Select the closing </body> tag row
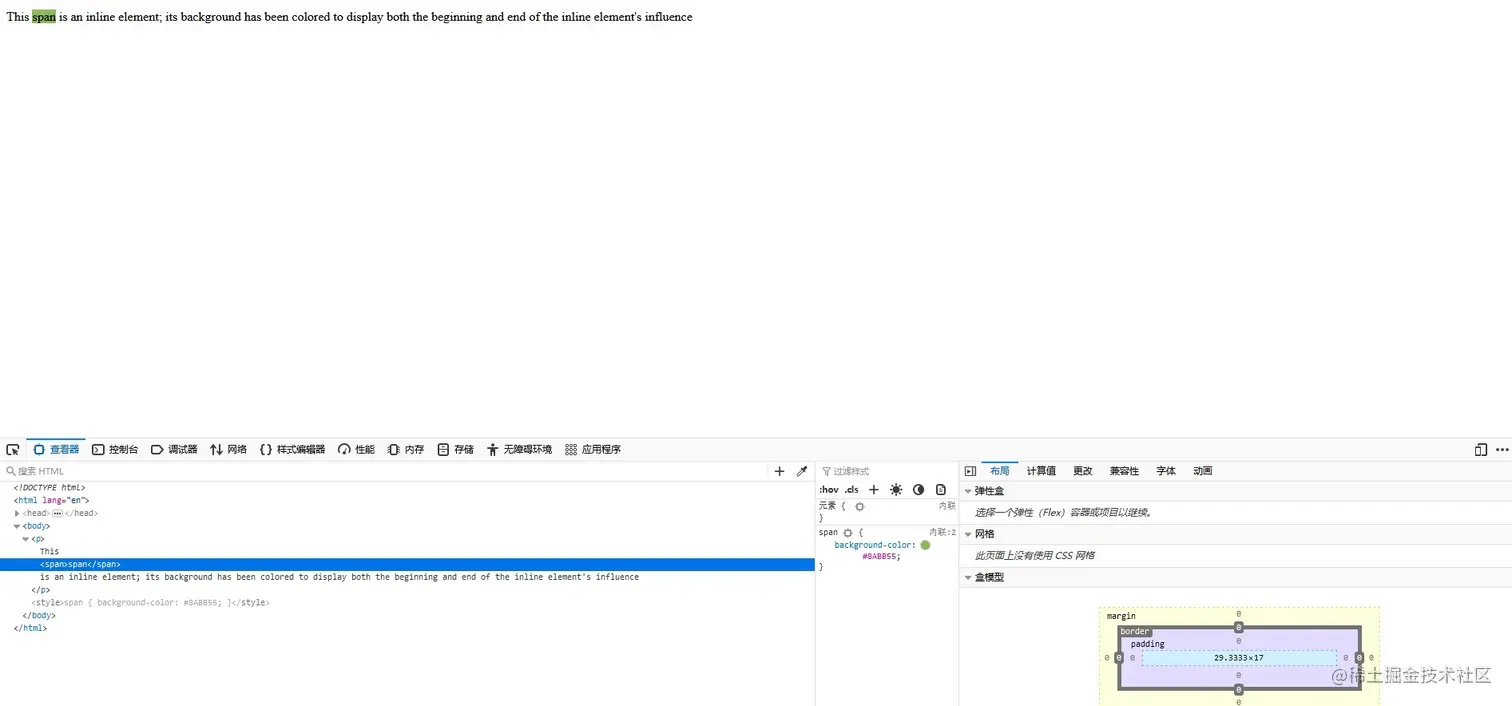The image size is (1512, 706). pyautogui.click(x=37, y=616)
